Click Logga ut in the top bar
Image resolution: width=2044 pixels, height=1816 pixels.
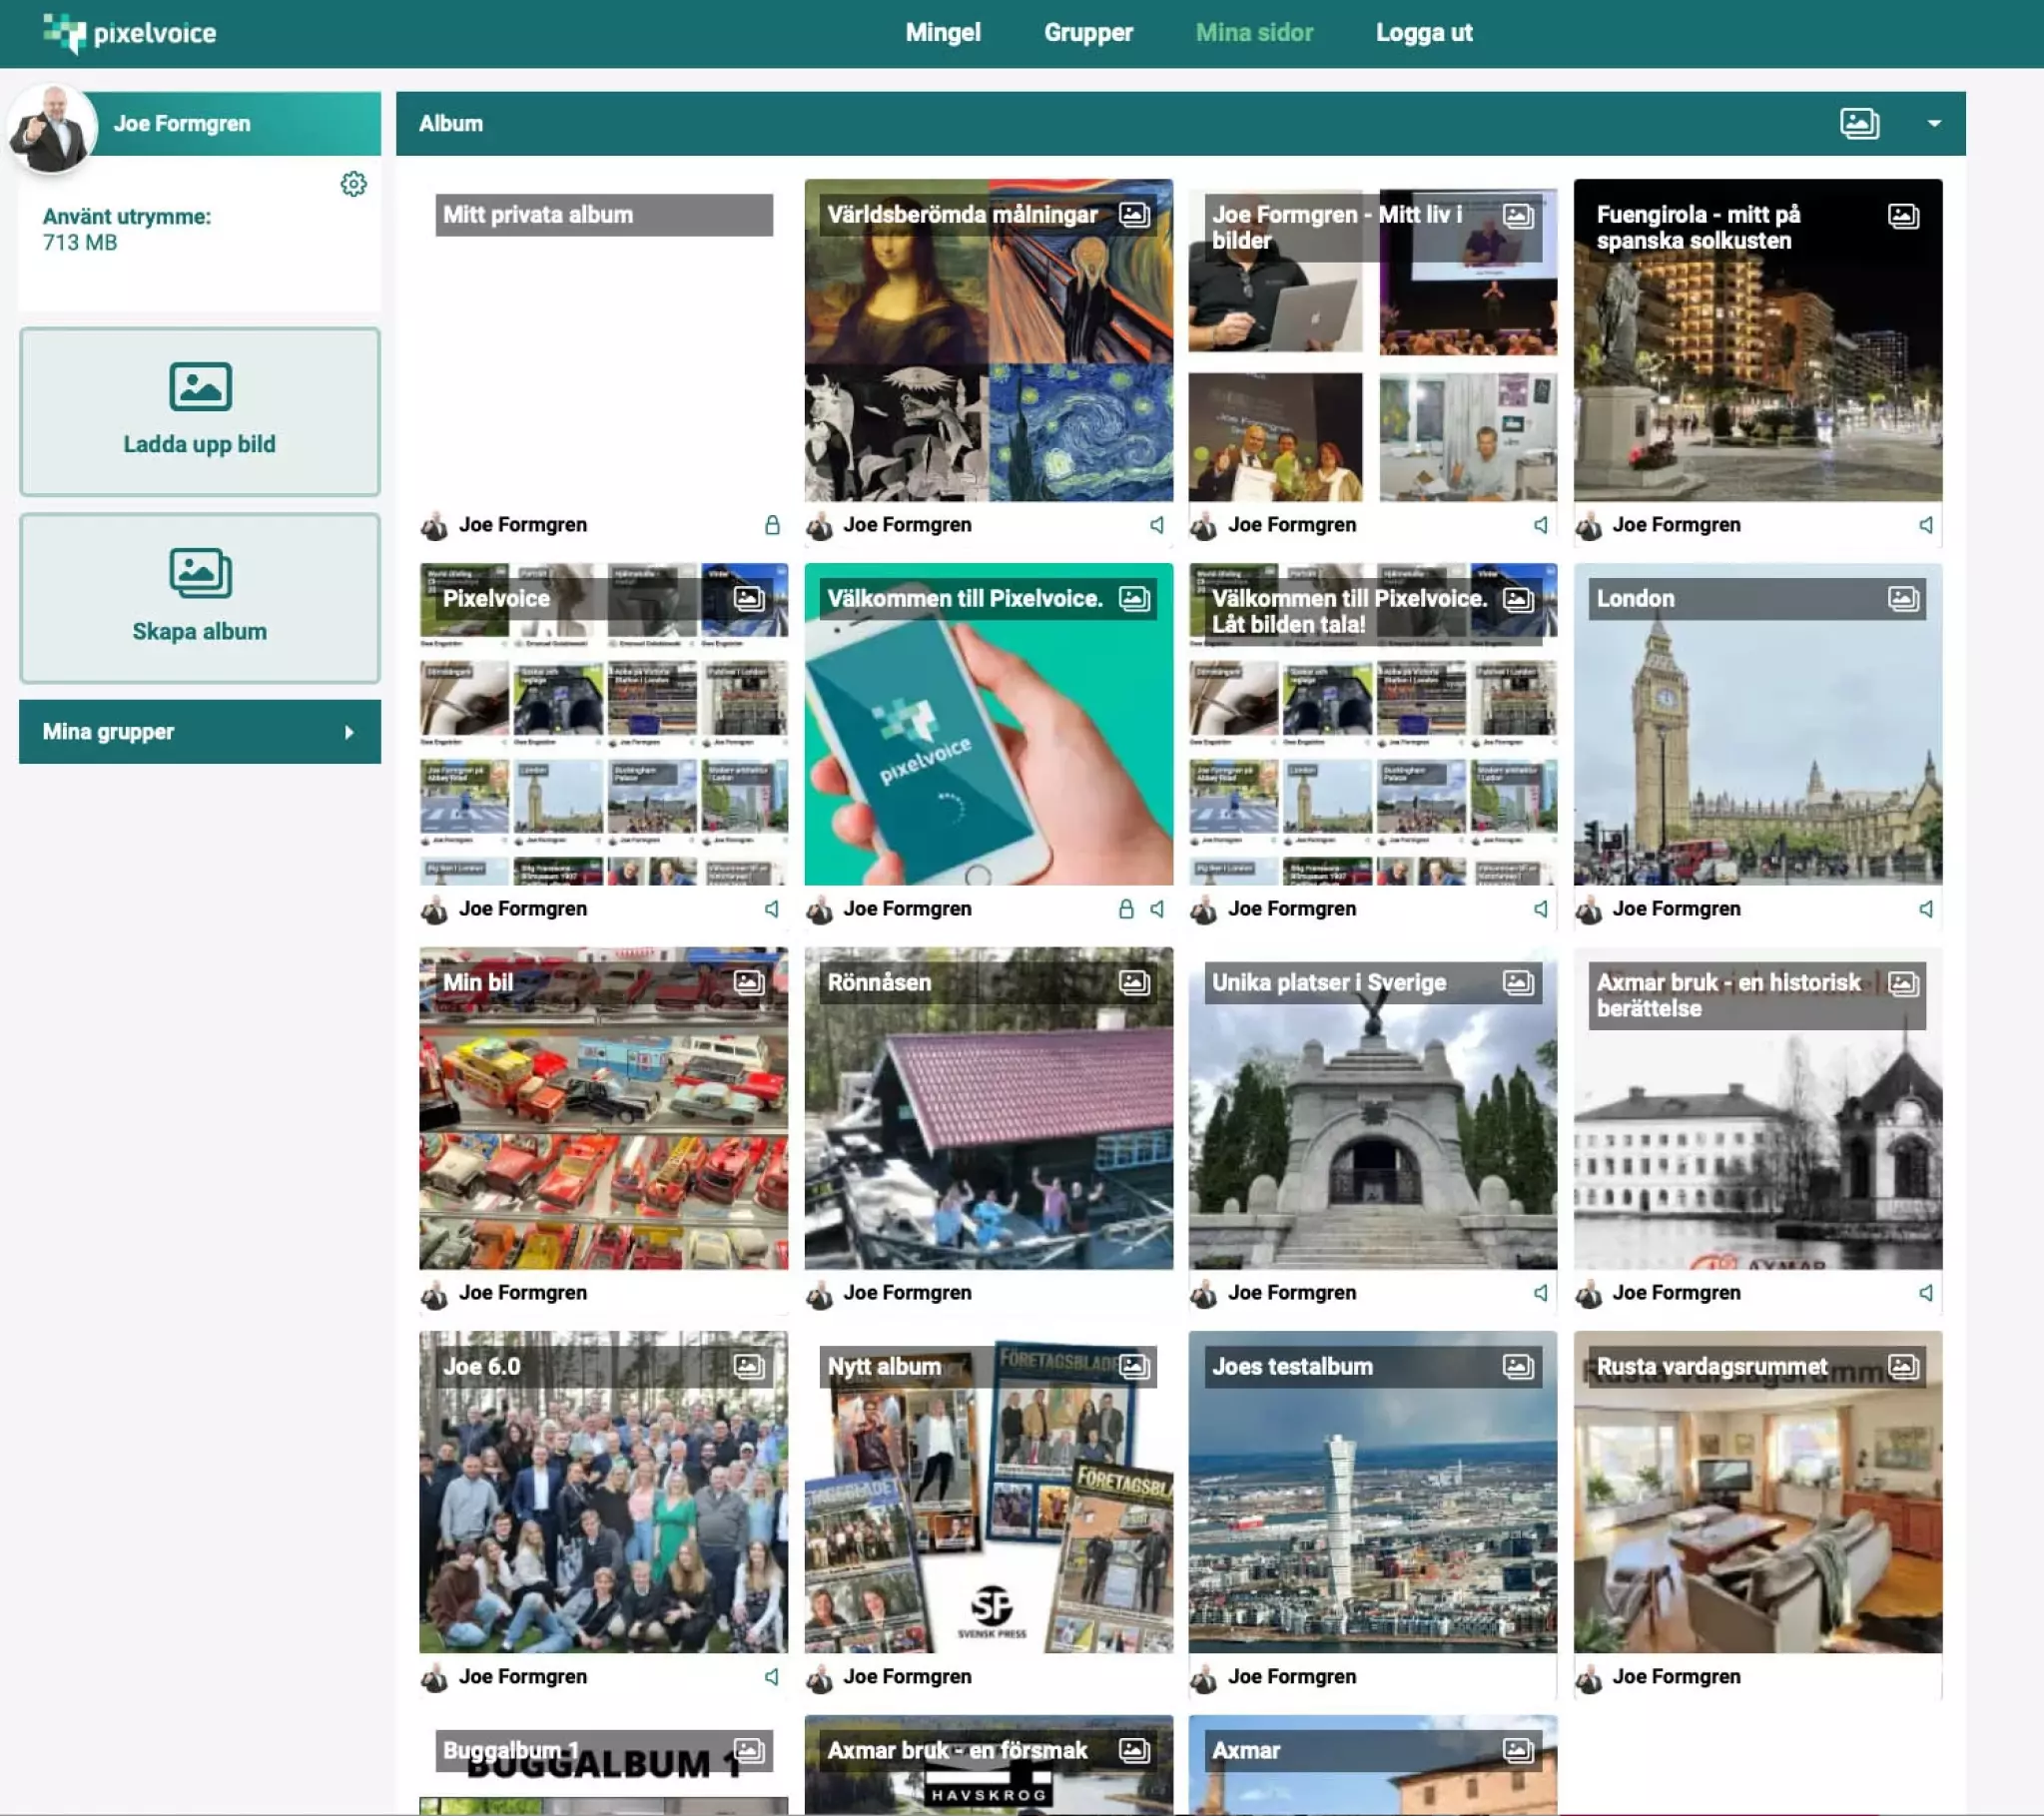coord(1424,33)
